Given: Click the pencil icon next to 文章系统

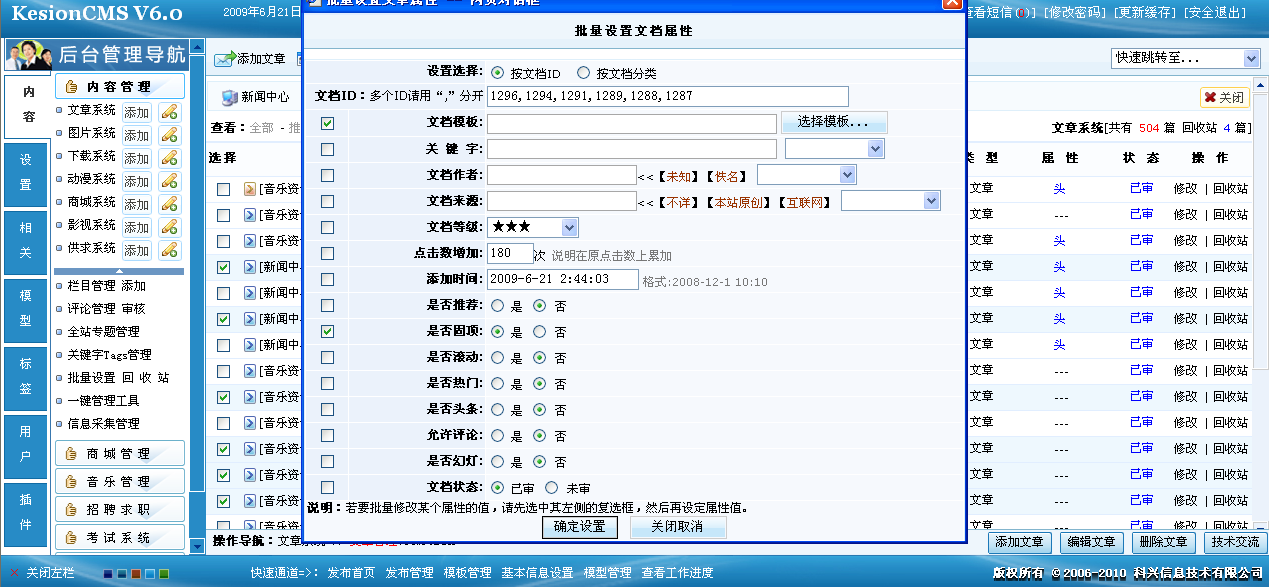Looking at the screenshot, I should (169, 112).
